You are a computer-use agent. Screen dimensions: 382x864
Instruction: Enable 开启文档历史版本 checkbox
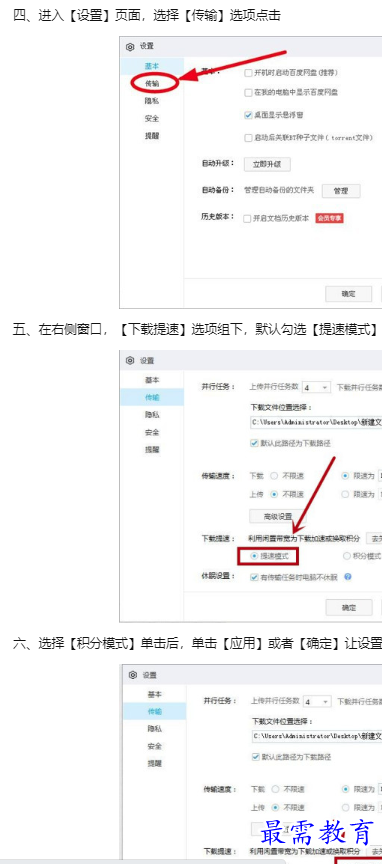[x=248, y=218]
